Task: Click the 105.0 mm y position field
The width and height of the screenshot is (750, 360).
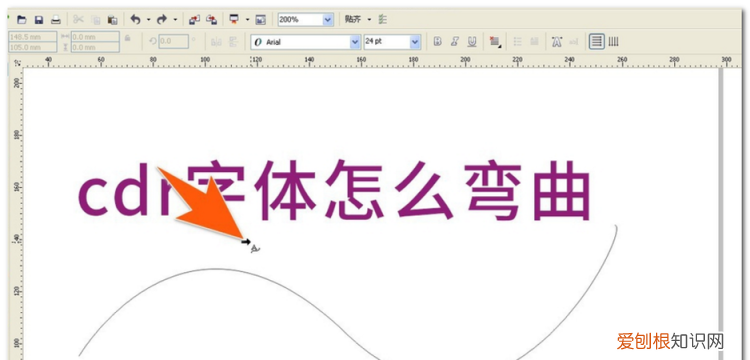Action: point(33,47)
